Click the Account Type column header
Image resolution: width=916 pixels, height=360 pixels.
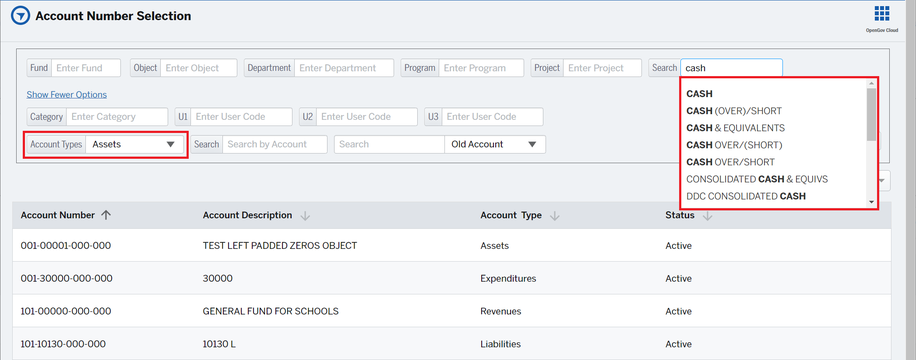(511, 215)
